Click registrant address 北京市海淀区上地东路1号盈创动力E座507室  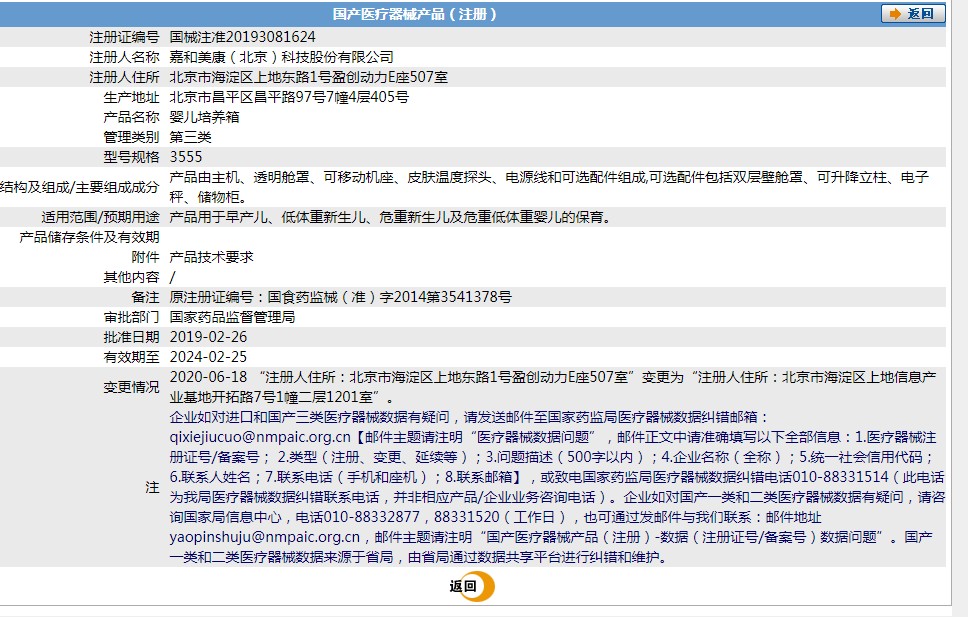309,77
